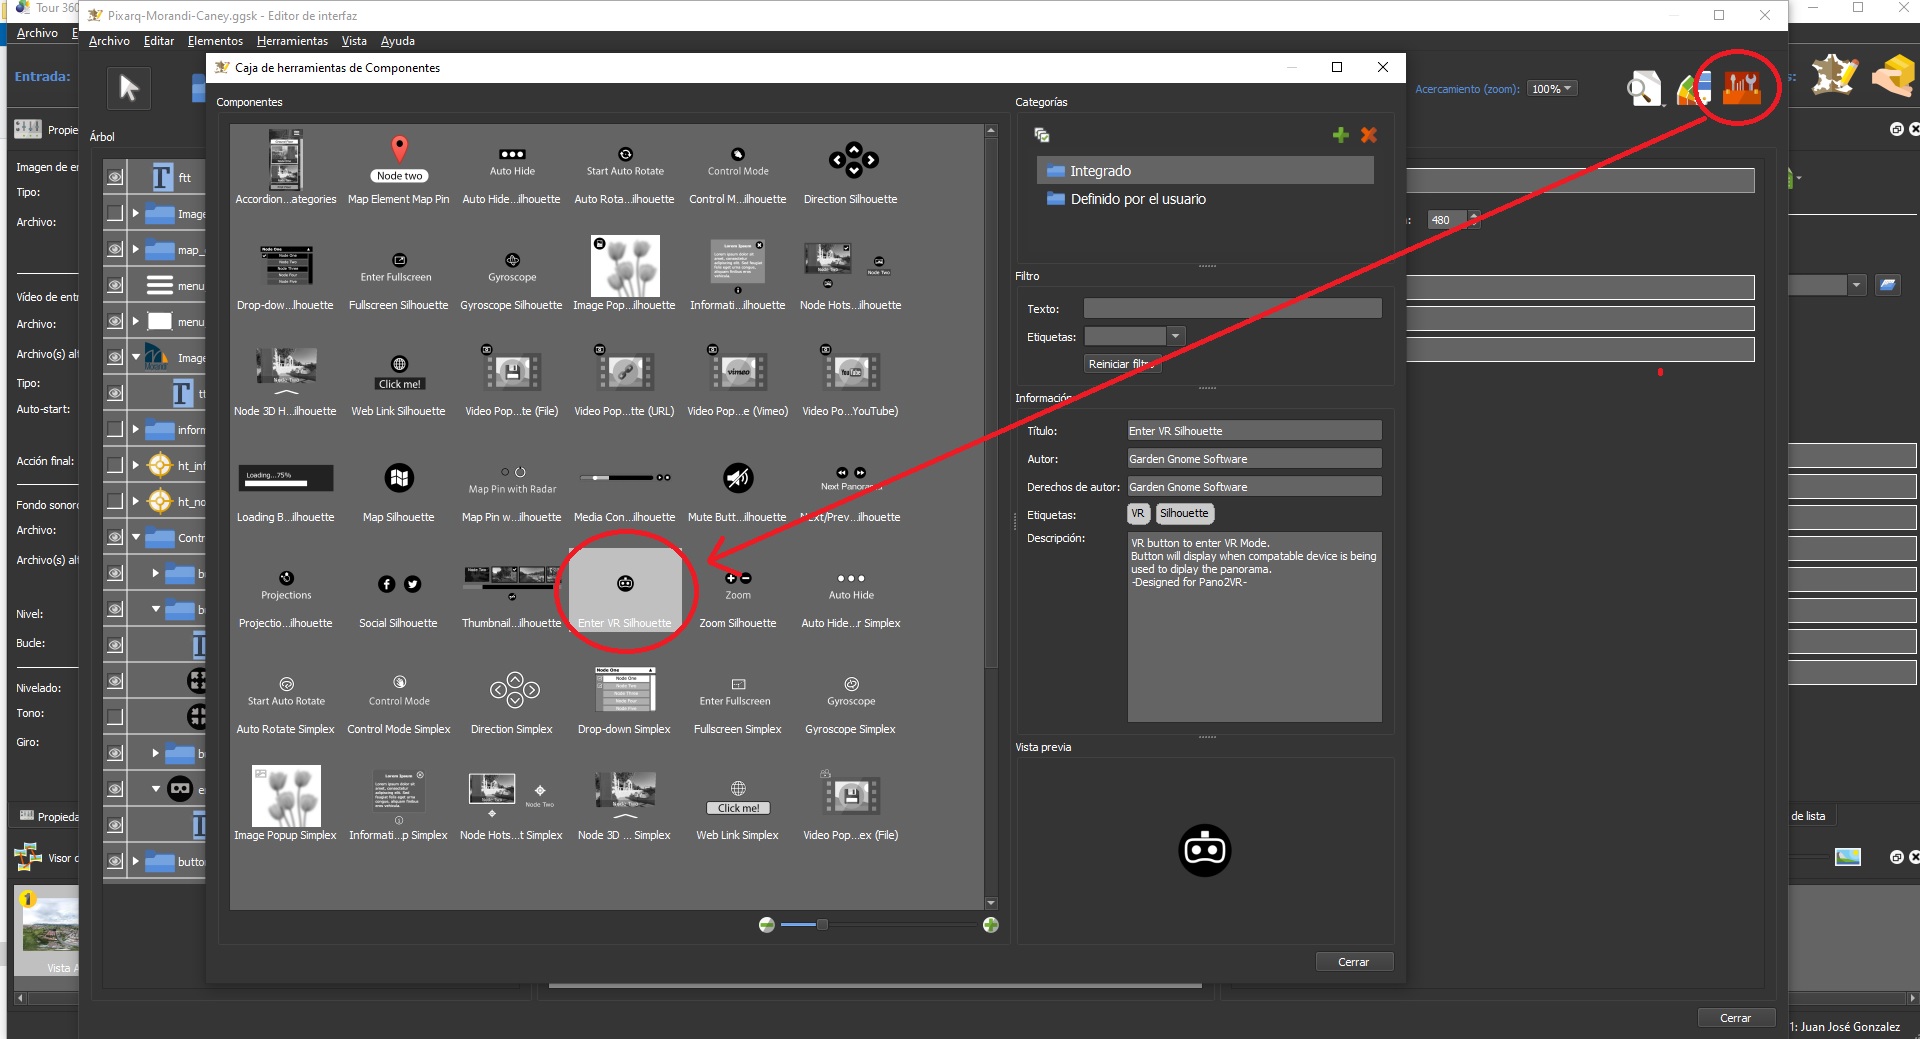This screenshot has height=1039, width=1920.
Task: Expand the ht_no hotspot node
Action: pyautogui.click(x=135, y=501)
